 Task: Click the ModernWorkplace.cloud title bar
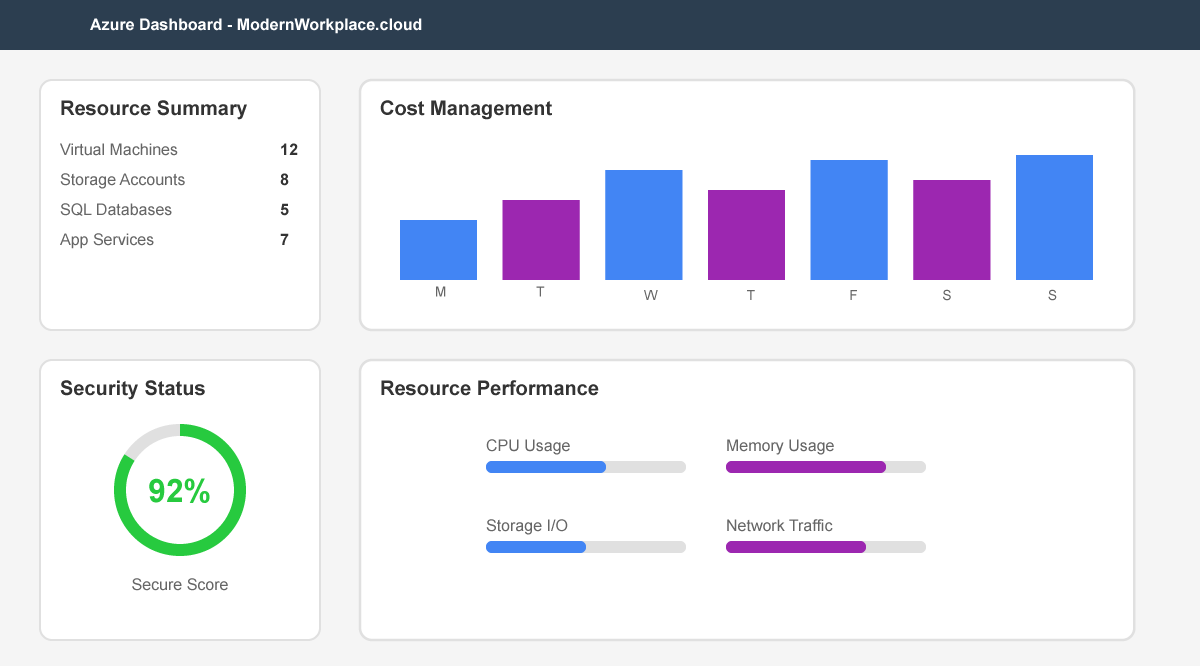click(256, 24)
